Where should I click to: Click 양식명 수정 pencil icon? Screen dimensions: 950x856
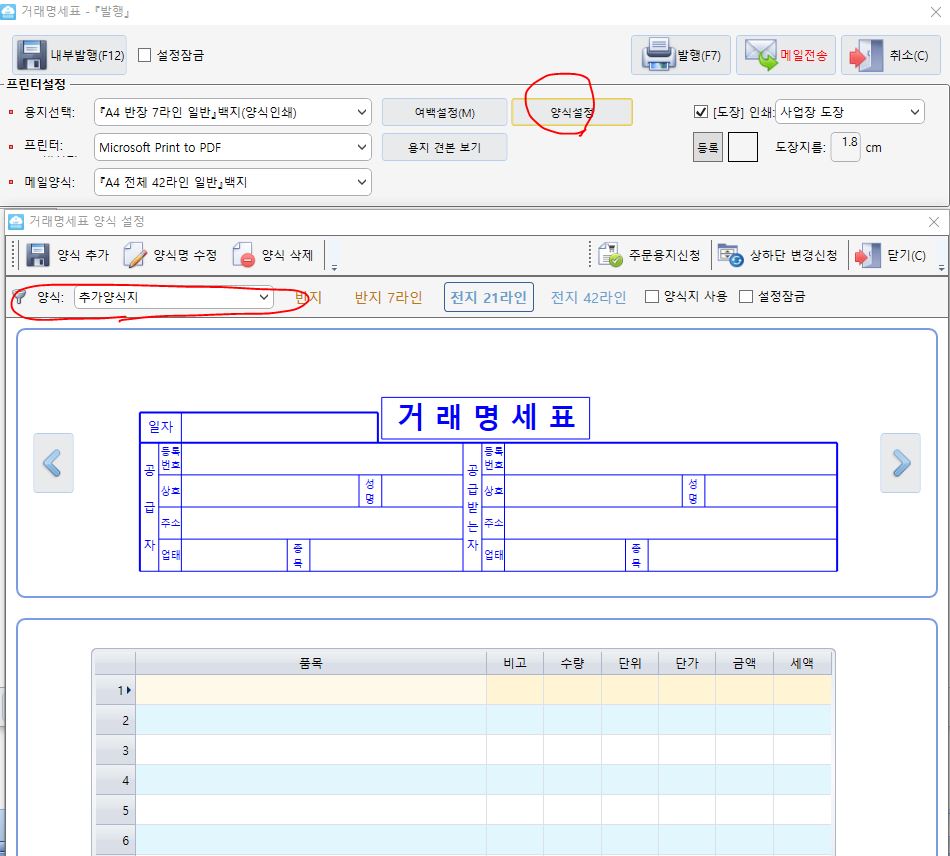tap(135, 255)
